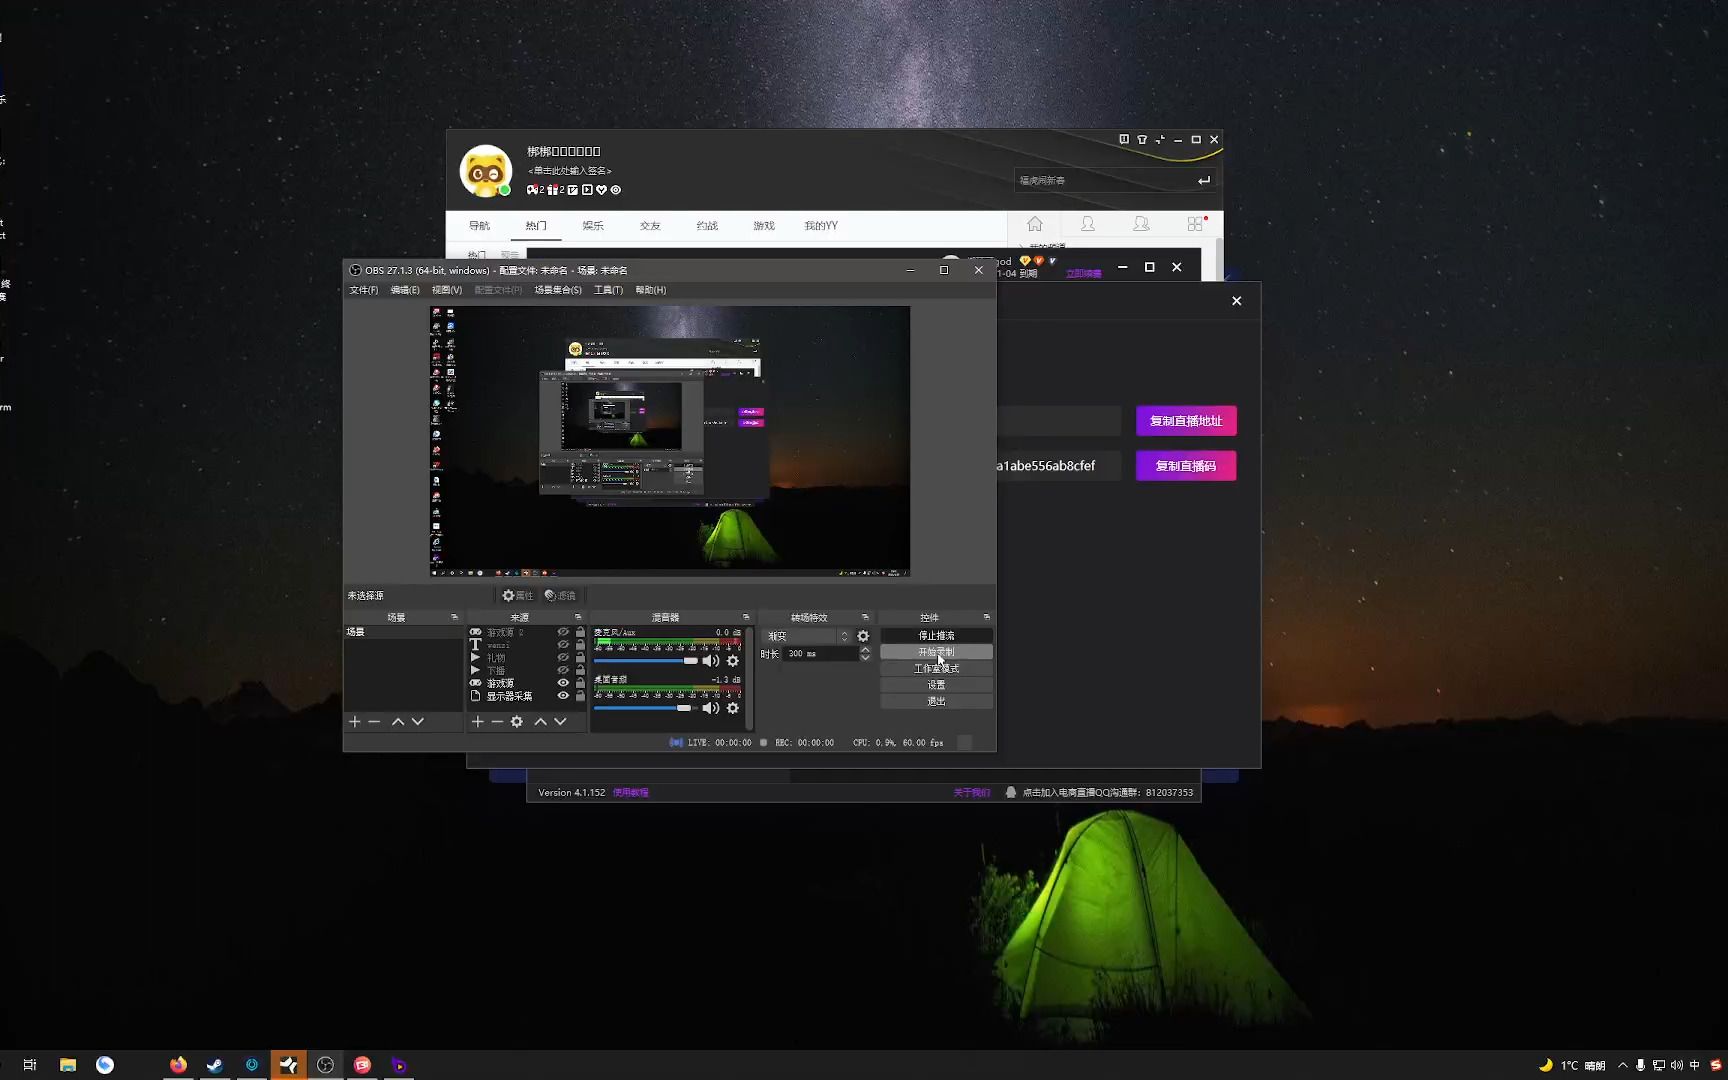Increase transition duration with up stepper
The image size is (1728, 1080).
(865, 650)
